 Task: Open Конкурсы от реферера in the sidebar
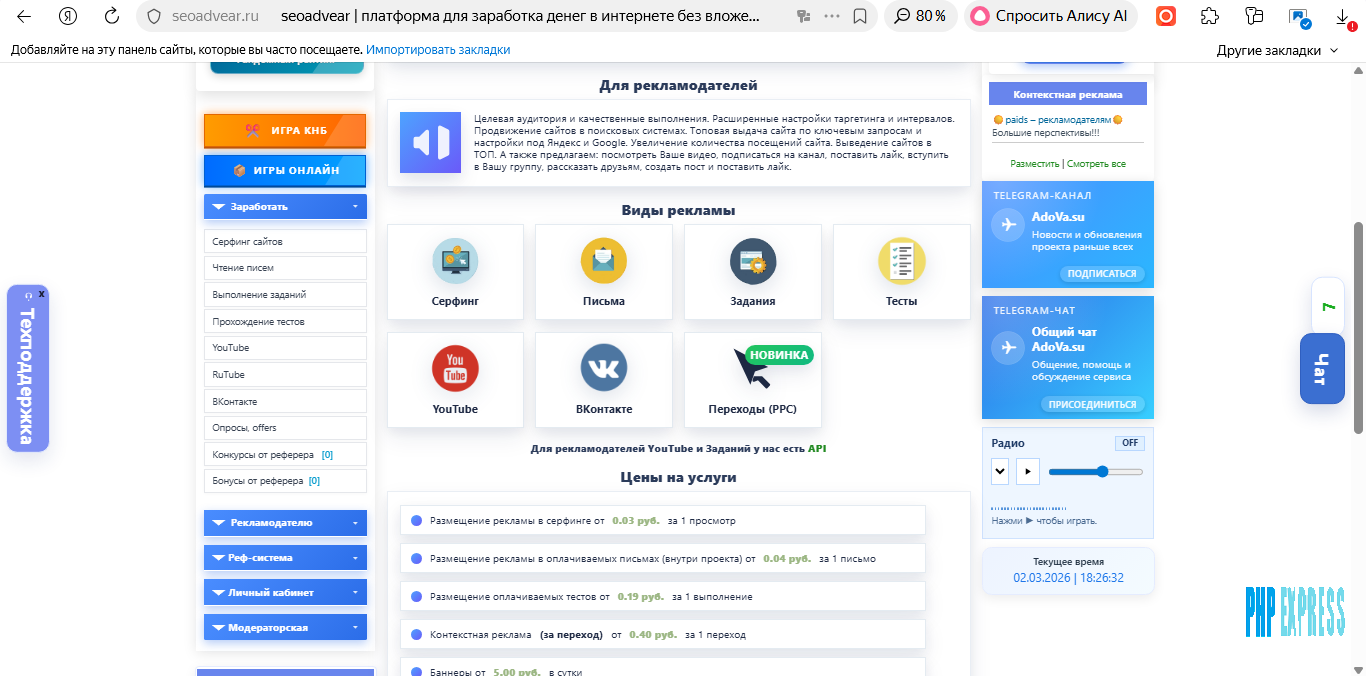[x=285, y=455]
